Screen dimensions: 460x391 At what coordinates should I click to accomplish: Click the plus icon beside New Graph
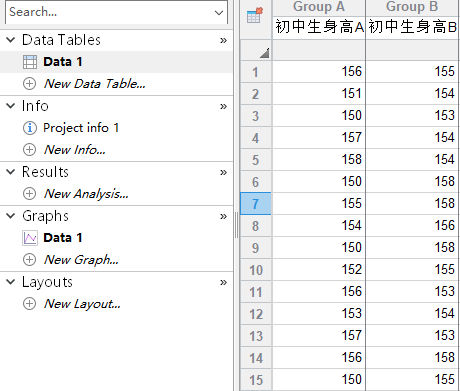(x=29, y=260)
